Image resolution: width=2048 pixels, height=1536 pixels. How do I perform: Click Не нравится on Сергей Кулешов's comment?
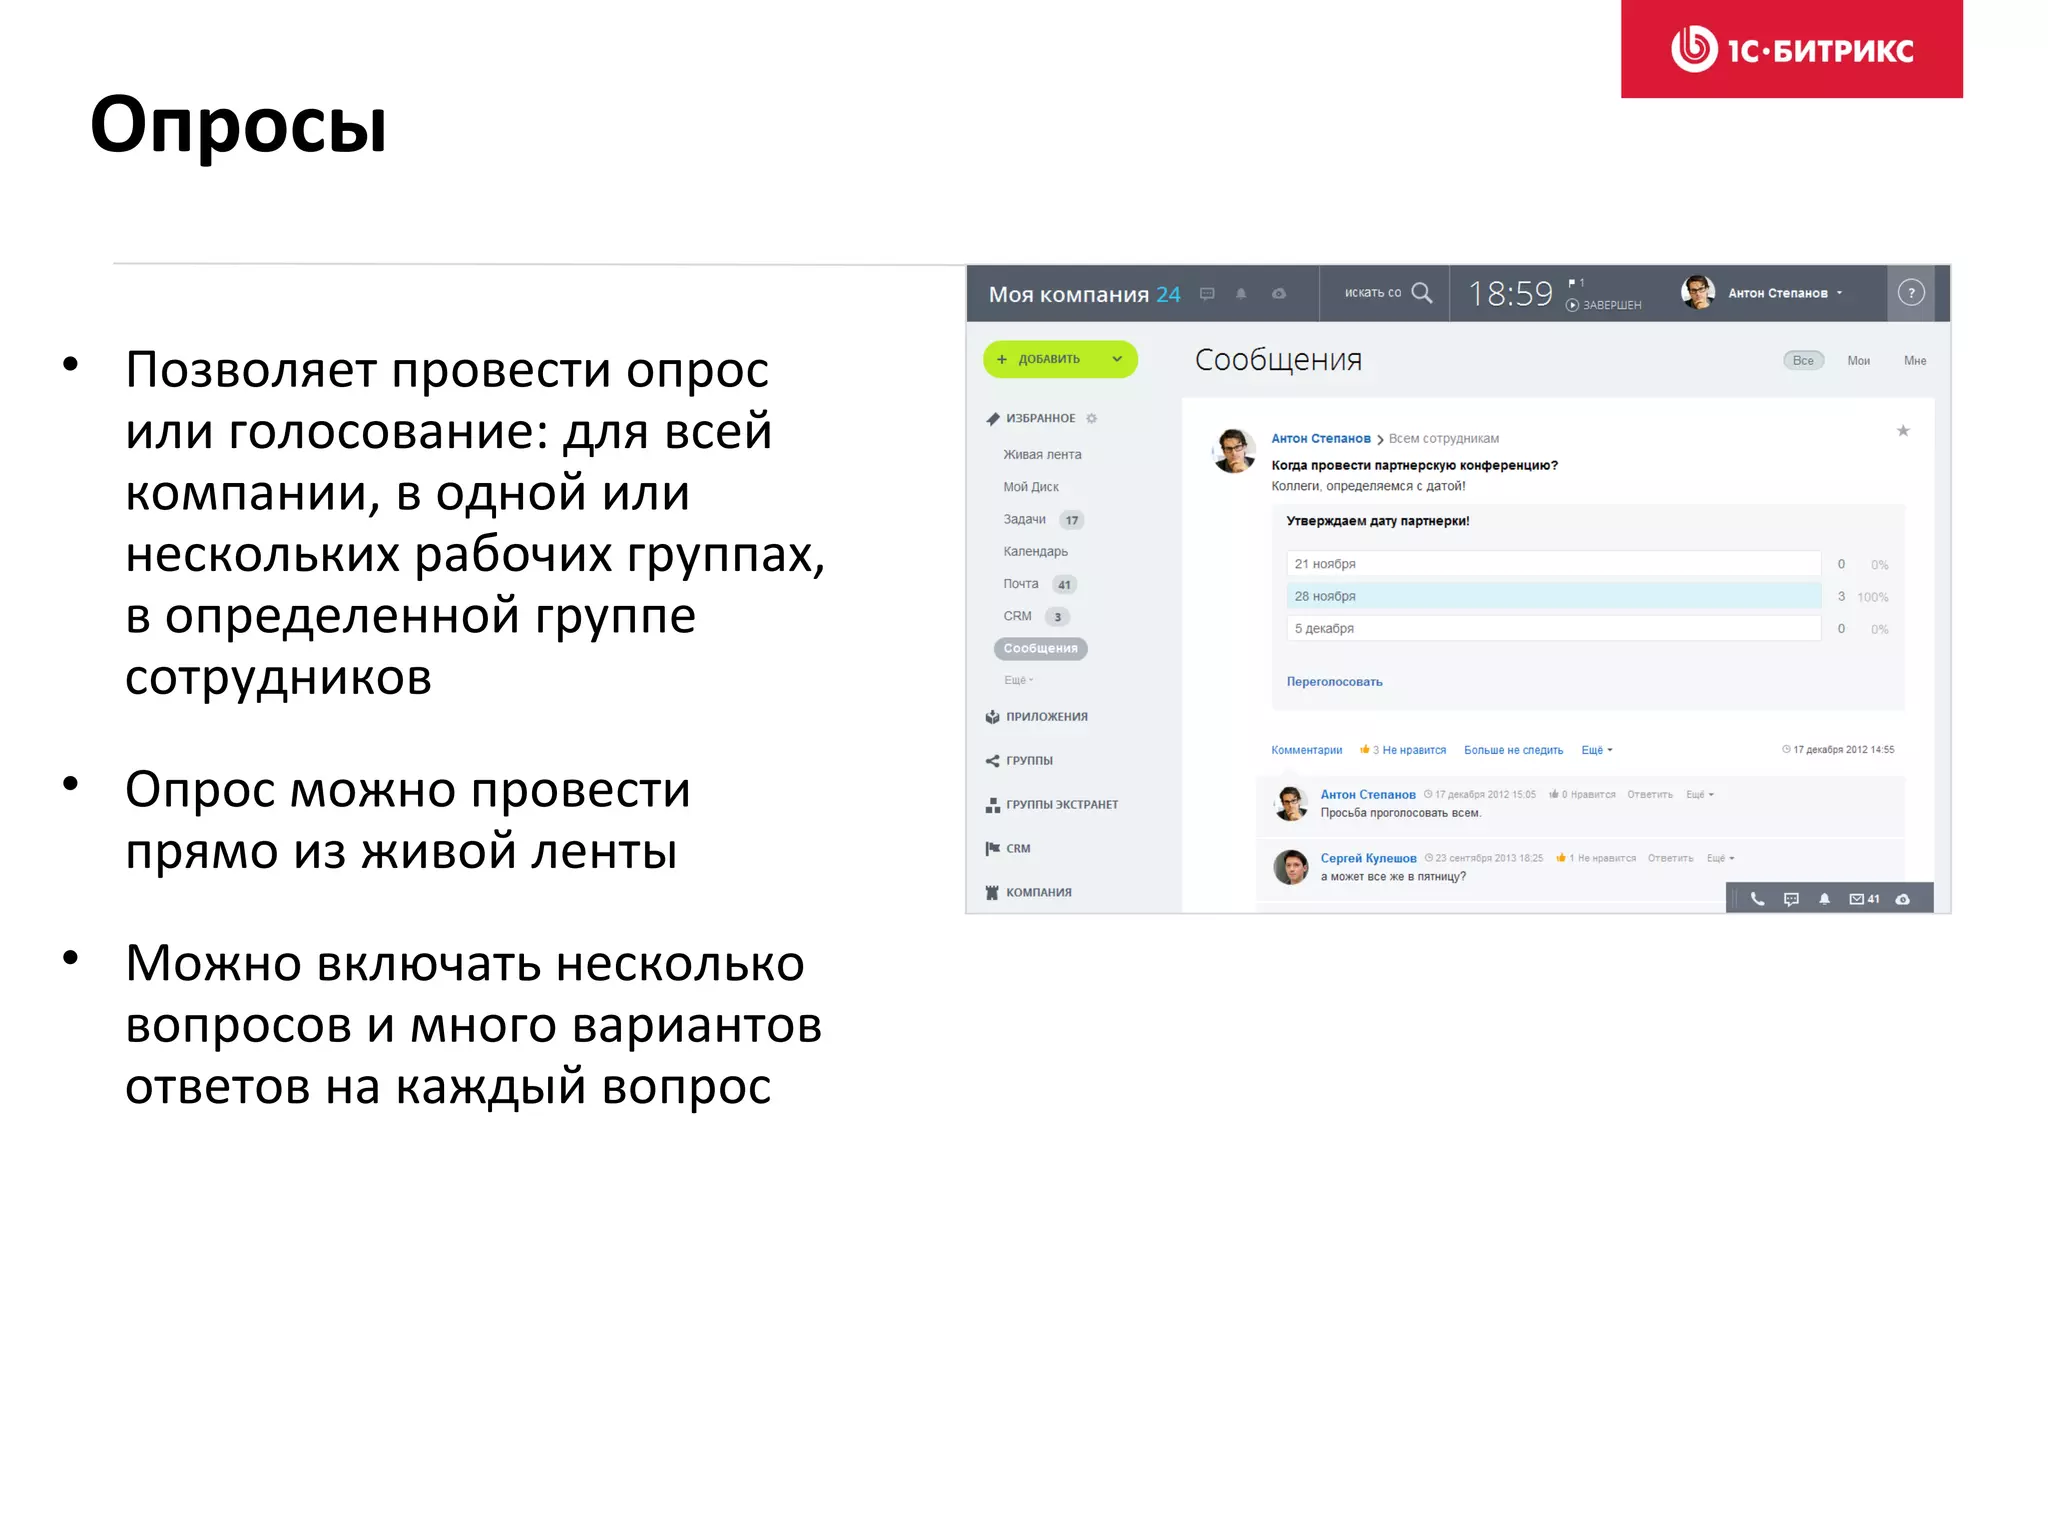coord(1606,858)
